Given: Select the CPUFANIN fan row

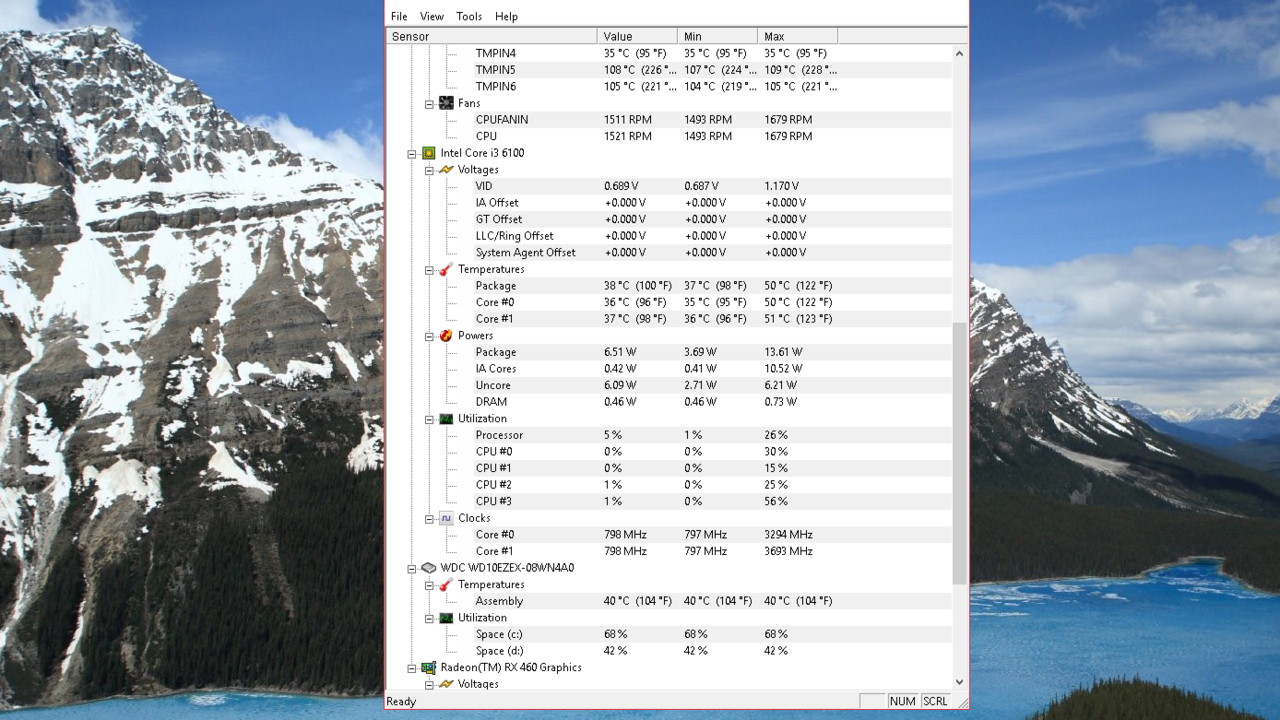Looking at the screenshot, I should 669,119.
